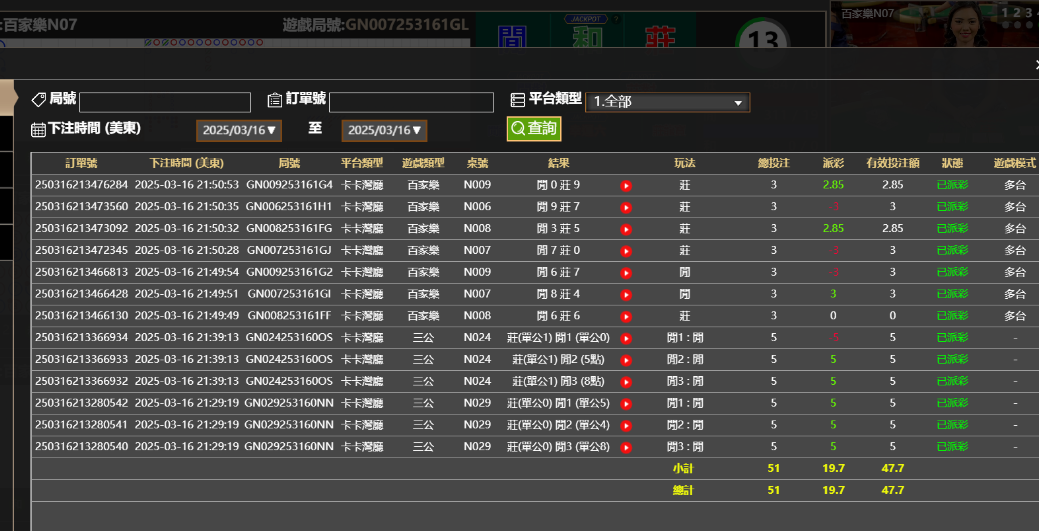Screen dimensions: 1039x531
Task: Click the replay icon for order 250316213476284
Action: coord(626,185)
